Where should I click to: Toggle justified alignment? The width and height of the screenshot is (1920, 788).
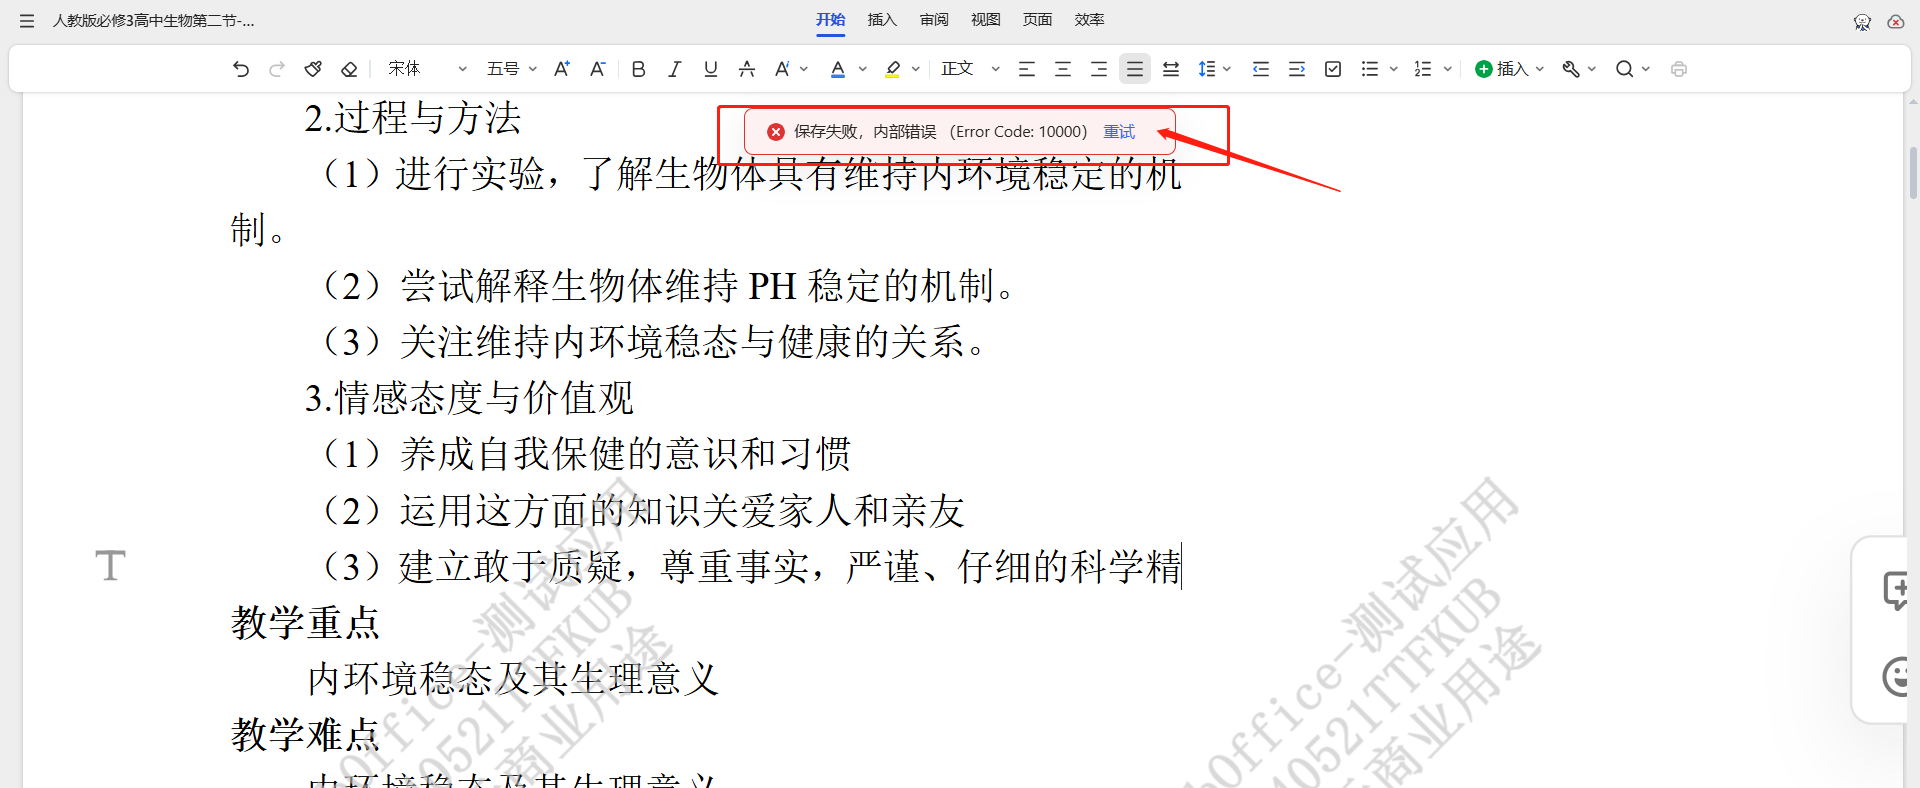coord(1135,69)
